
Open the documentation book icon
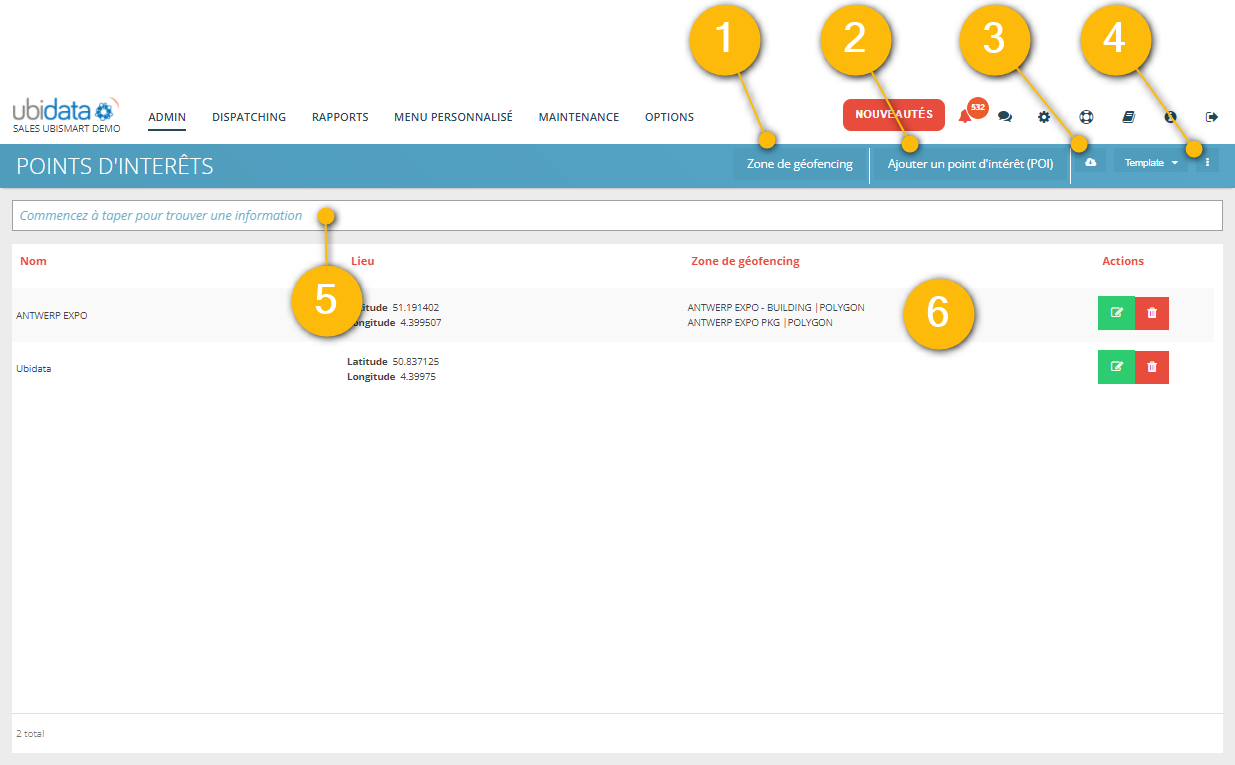pos(1128,117)
